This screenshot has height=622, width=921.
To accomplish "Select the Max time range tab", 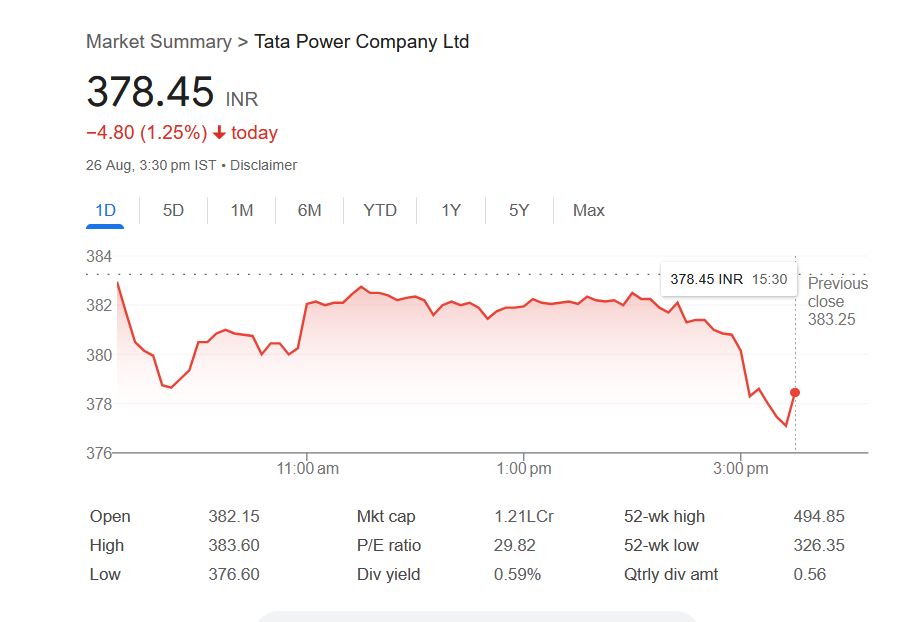I will tap(588, 210).
